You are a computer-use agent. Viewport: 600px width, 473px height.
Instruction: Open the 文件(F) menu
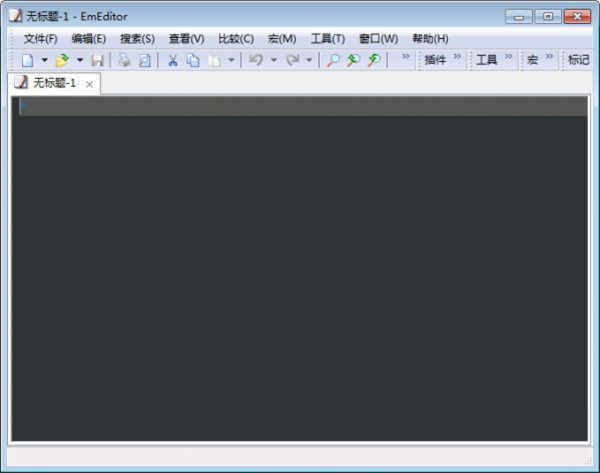tap(41, 39)
